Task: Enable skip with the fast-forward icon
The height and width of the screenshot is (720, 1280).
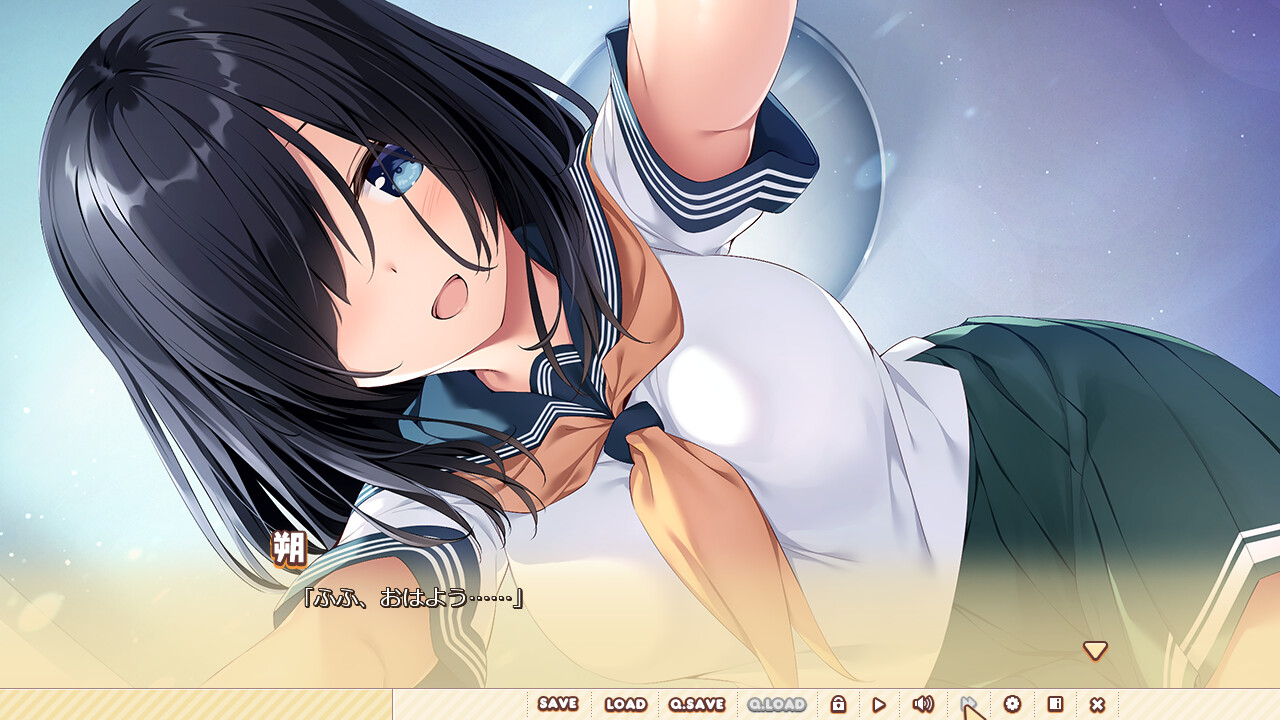Action: coord(967,704)
